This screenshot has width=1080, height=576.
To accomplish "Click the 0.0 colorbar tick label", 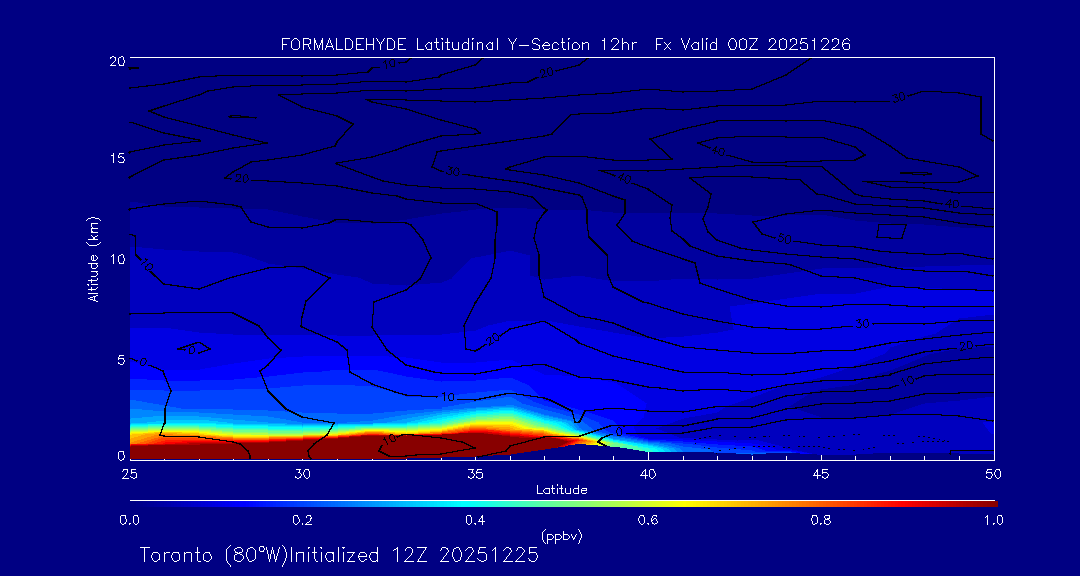I will pos(129,520).
